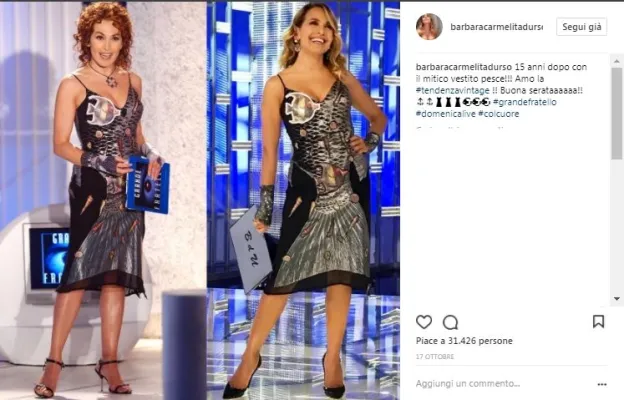
Task: Click the left vintage dress photo
Action: (x=103, y=201)
